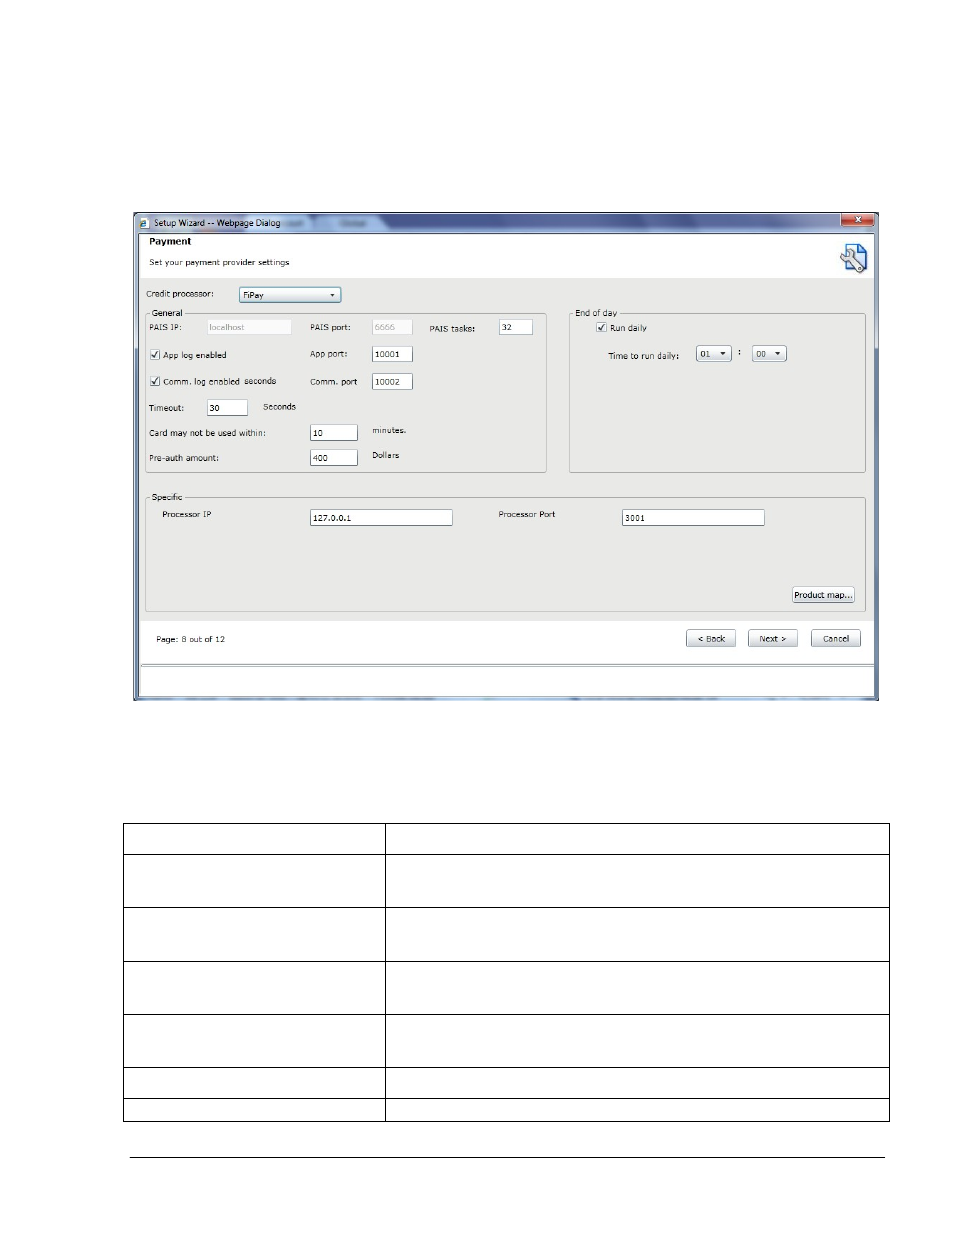The height and width of the screenshot is (1234, 954).
Task: Go back with the Back button
Action: pos(711,639)
